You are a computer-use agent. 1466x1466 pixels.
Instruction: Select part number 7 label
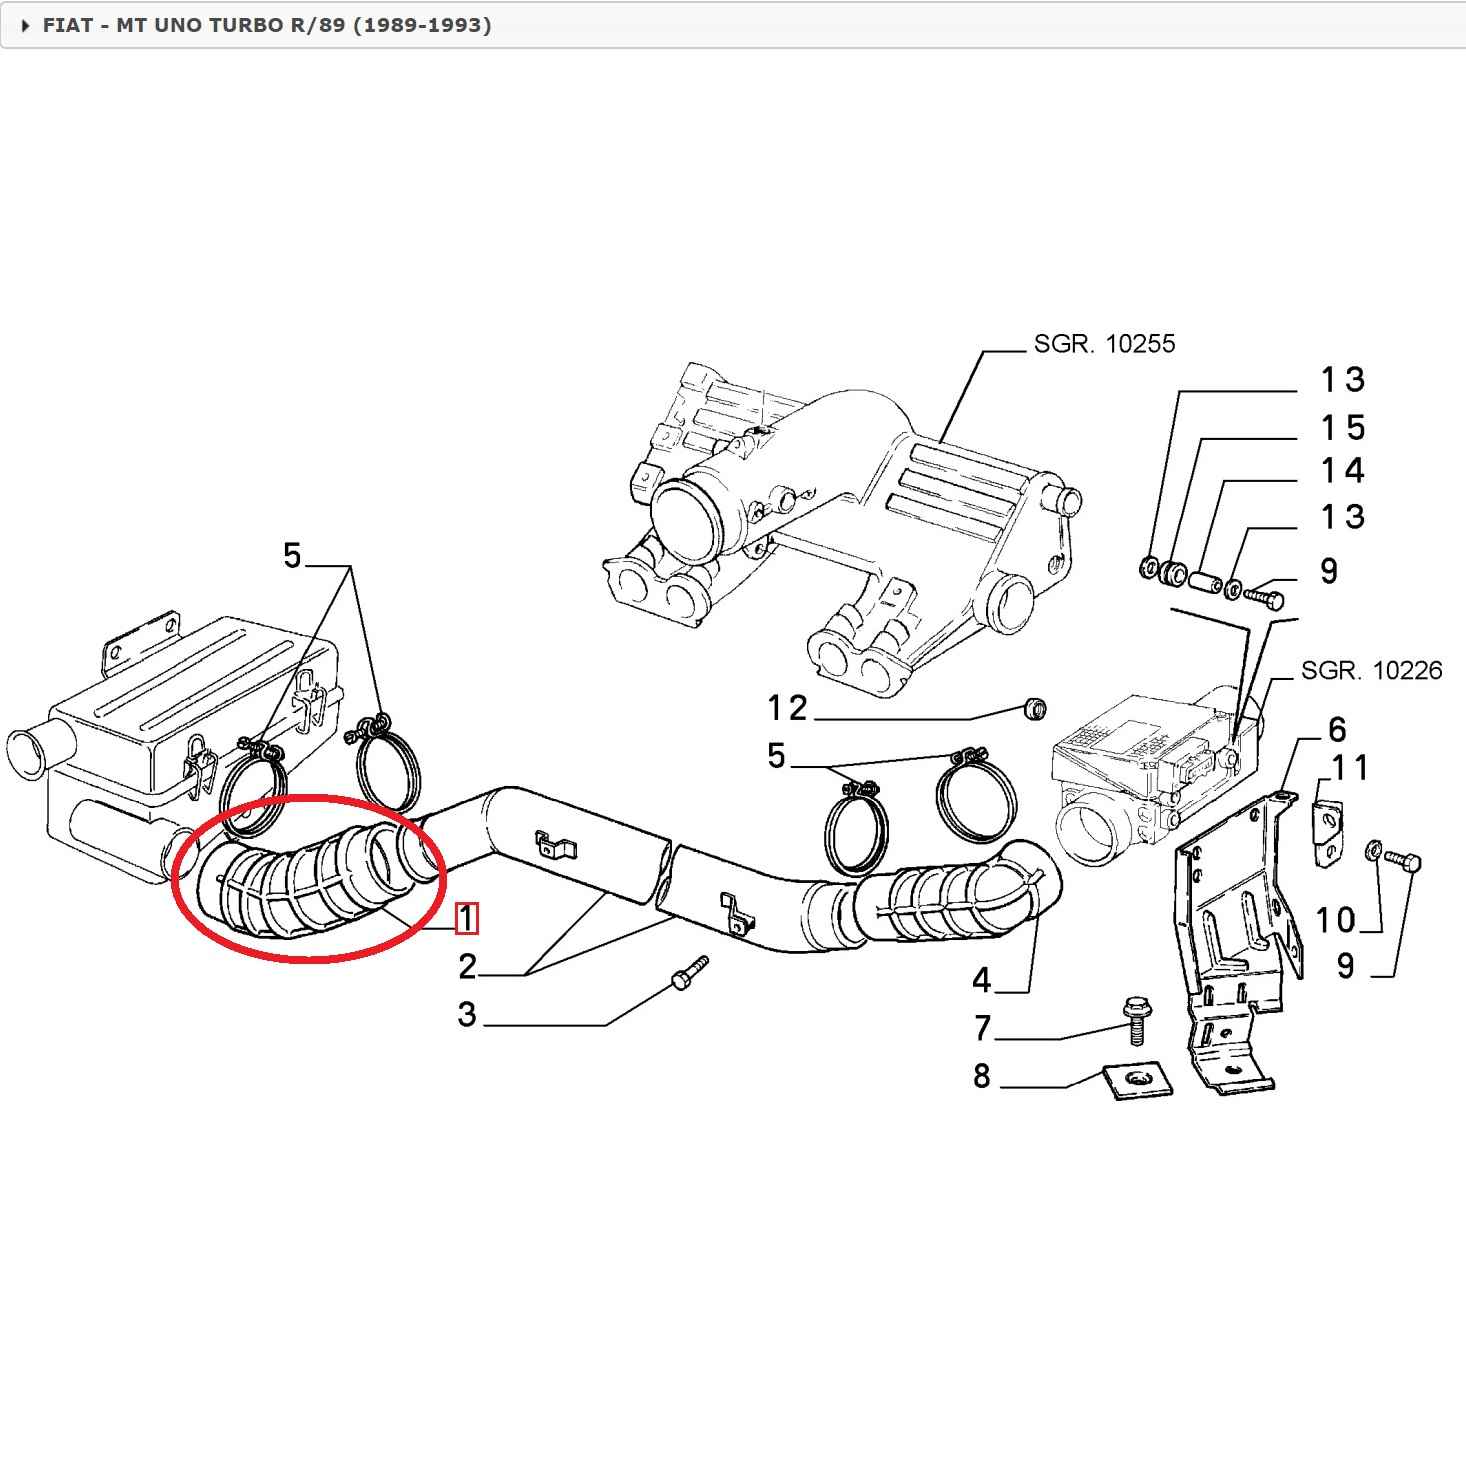pos(982,1028)
